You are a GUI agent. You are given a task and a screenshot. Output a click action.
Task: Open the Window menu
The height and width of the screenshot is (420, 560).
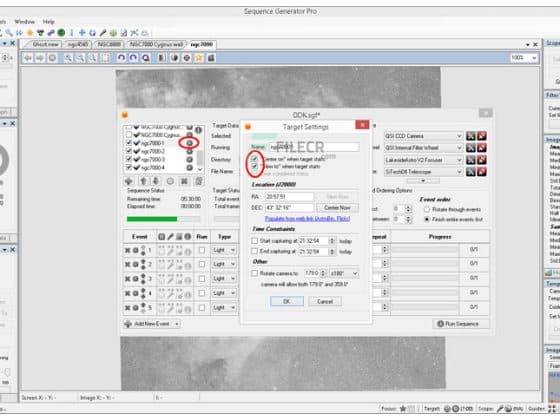point(25,21)
